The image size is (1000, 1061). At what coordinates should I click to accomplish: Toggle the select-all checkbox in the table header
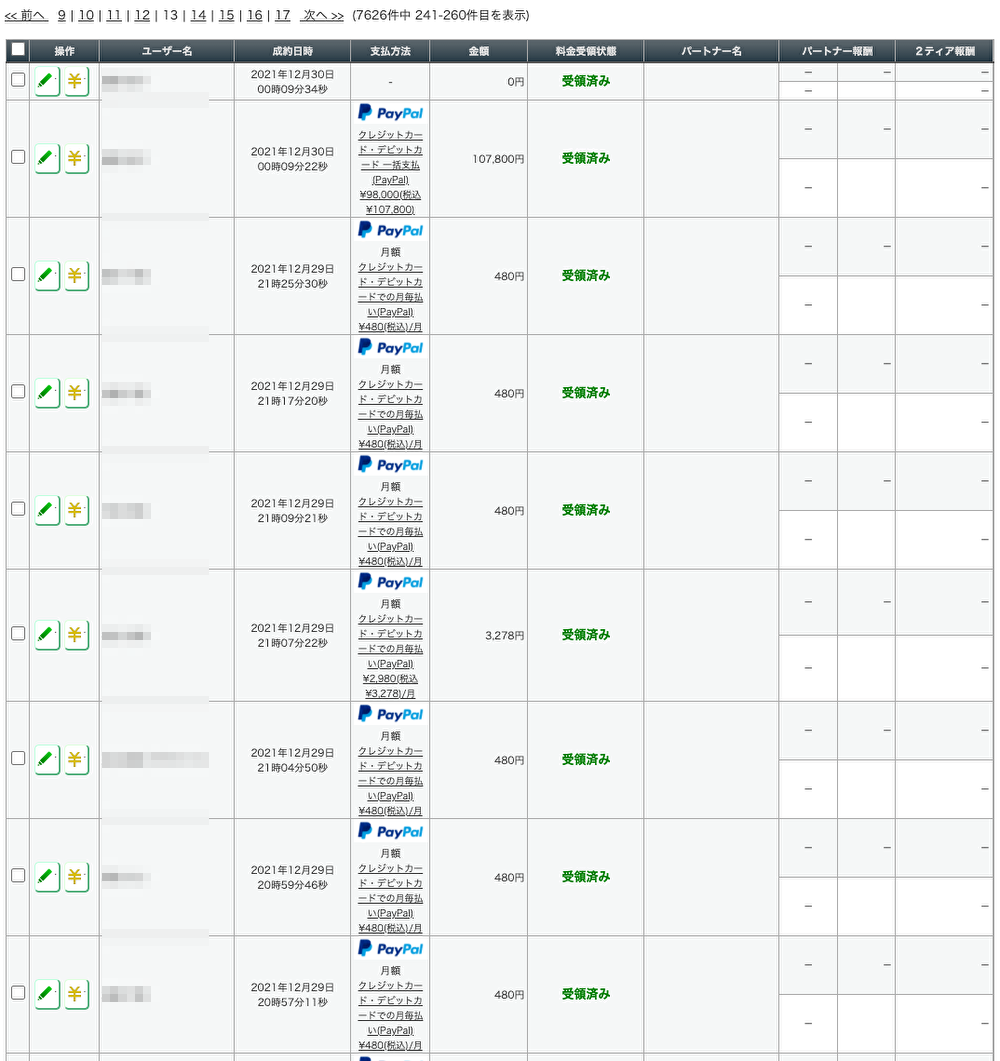coord(18,50)
